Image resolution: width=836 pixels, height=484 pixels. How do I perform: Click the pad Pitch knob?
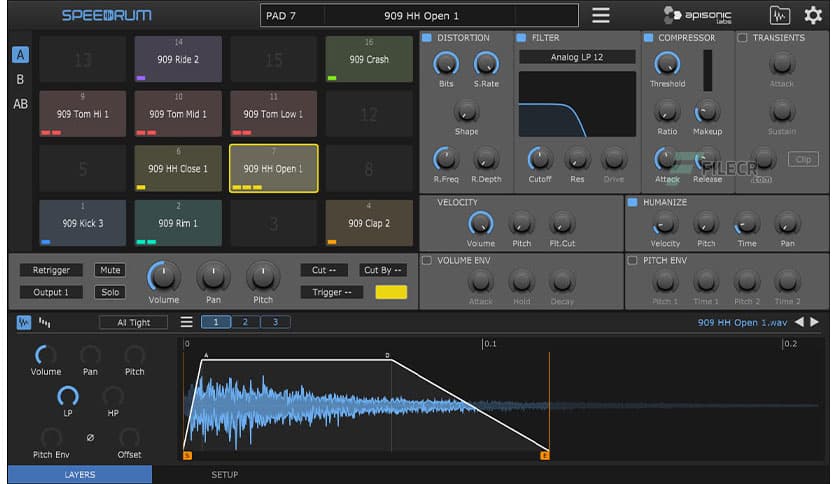(x=263, y=276)
